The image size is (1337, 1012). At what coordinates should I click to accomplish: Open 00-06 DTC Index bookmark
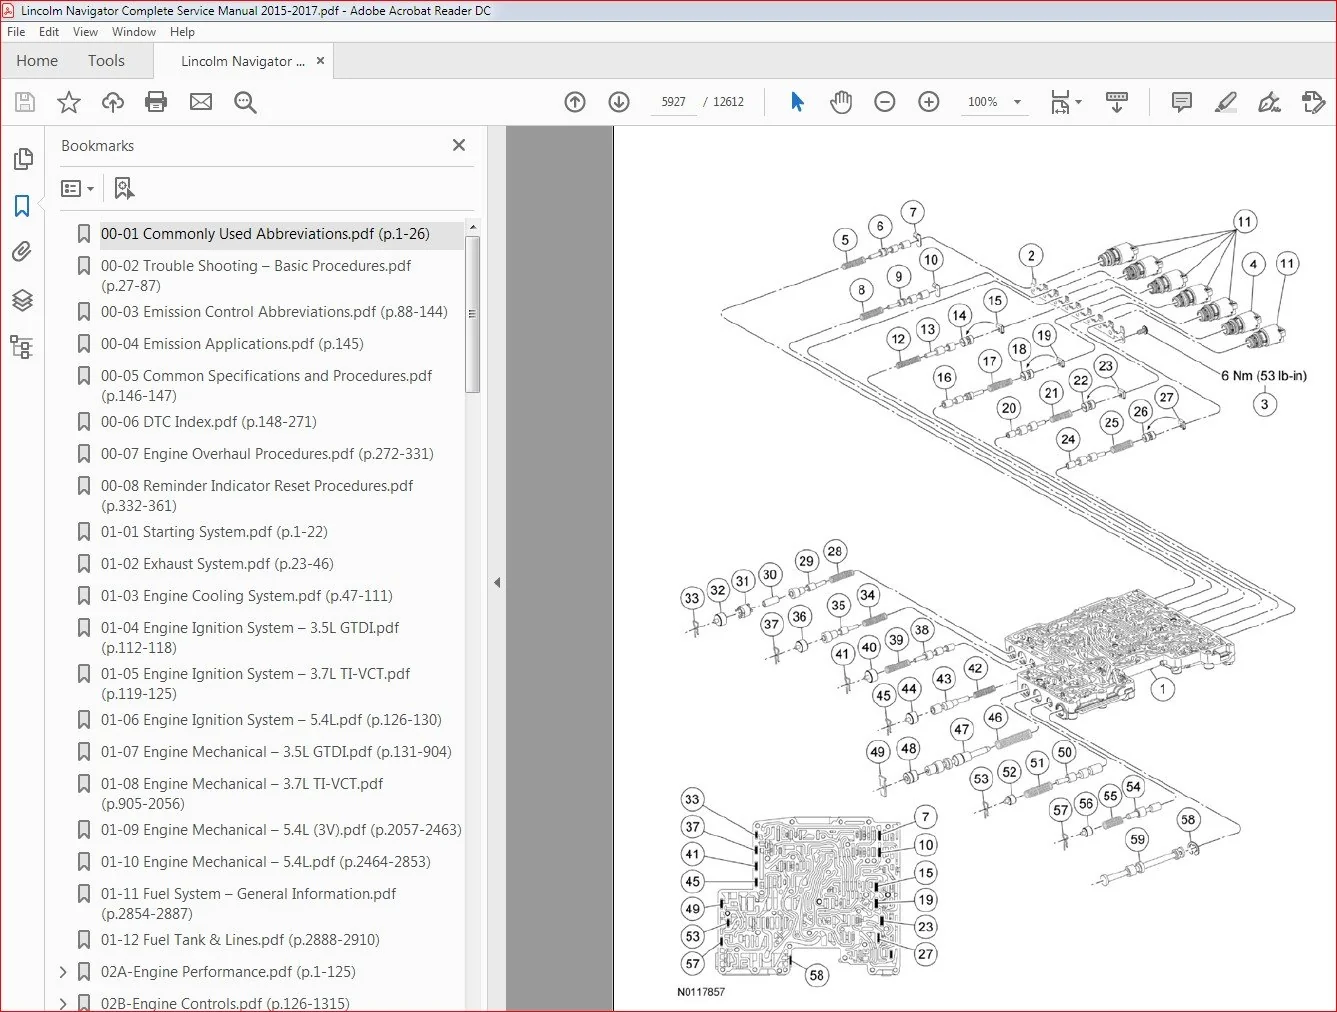208,422
